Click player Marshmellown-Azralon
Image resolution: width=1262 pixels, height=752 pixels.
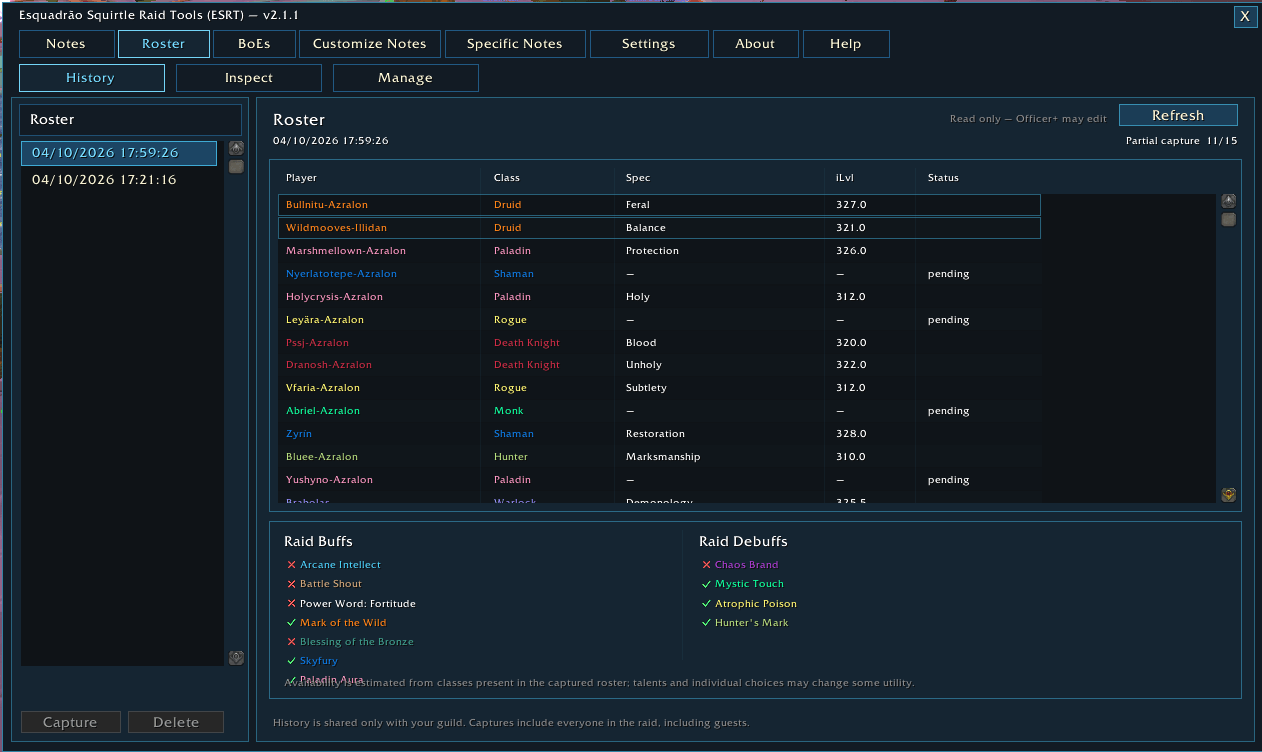(x=346, y=251)
